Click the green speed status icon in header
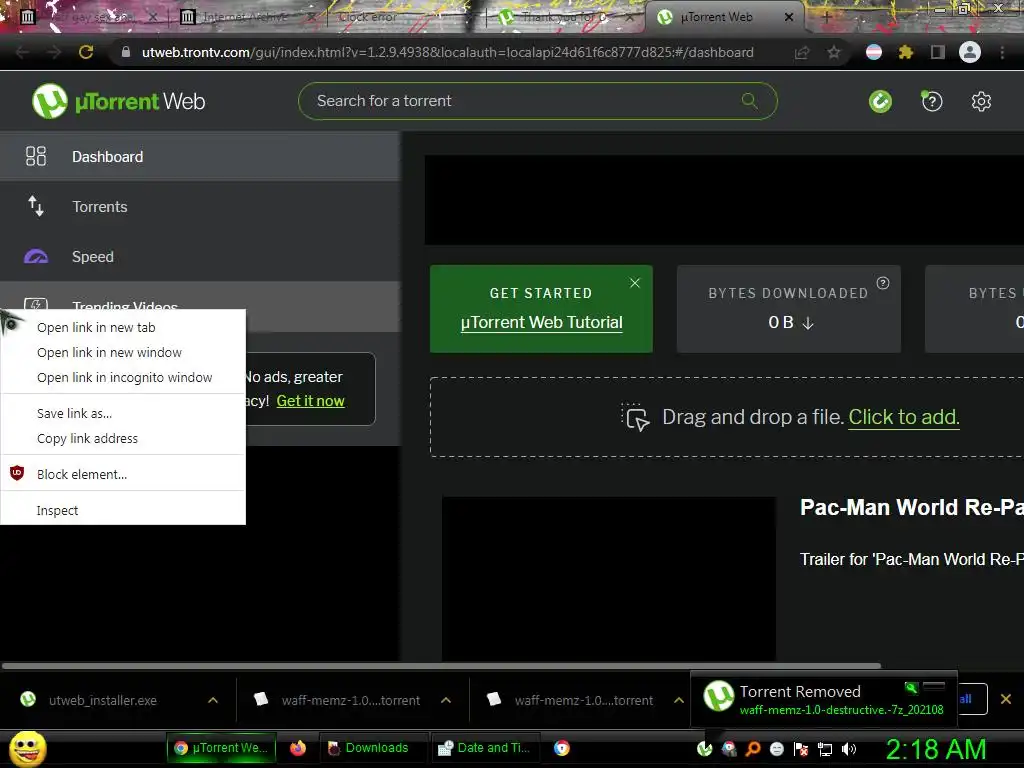1024x768 pixels. click(x=880, y=101)
